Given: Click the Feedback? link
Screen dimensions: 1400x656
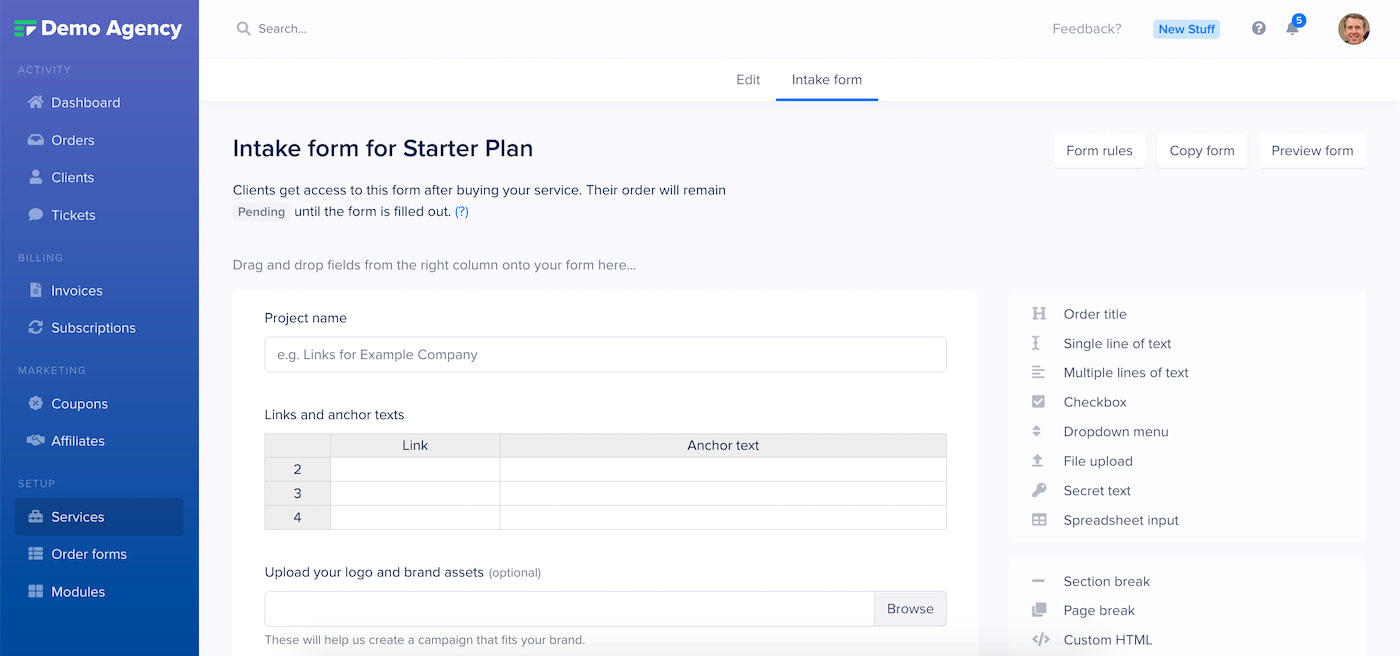Looking at the screenshot, I should 1086,28.
